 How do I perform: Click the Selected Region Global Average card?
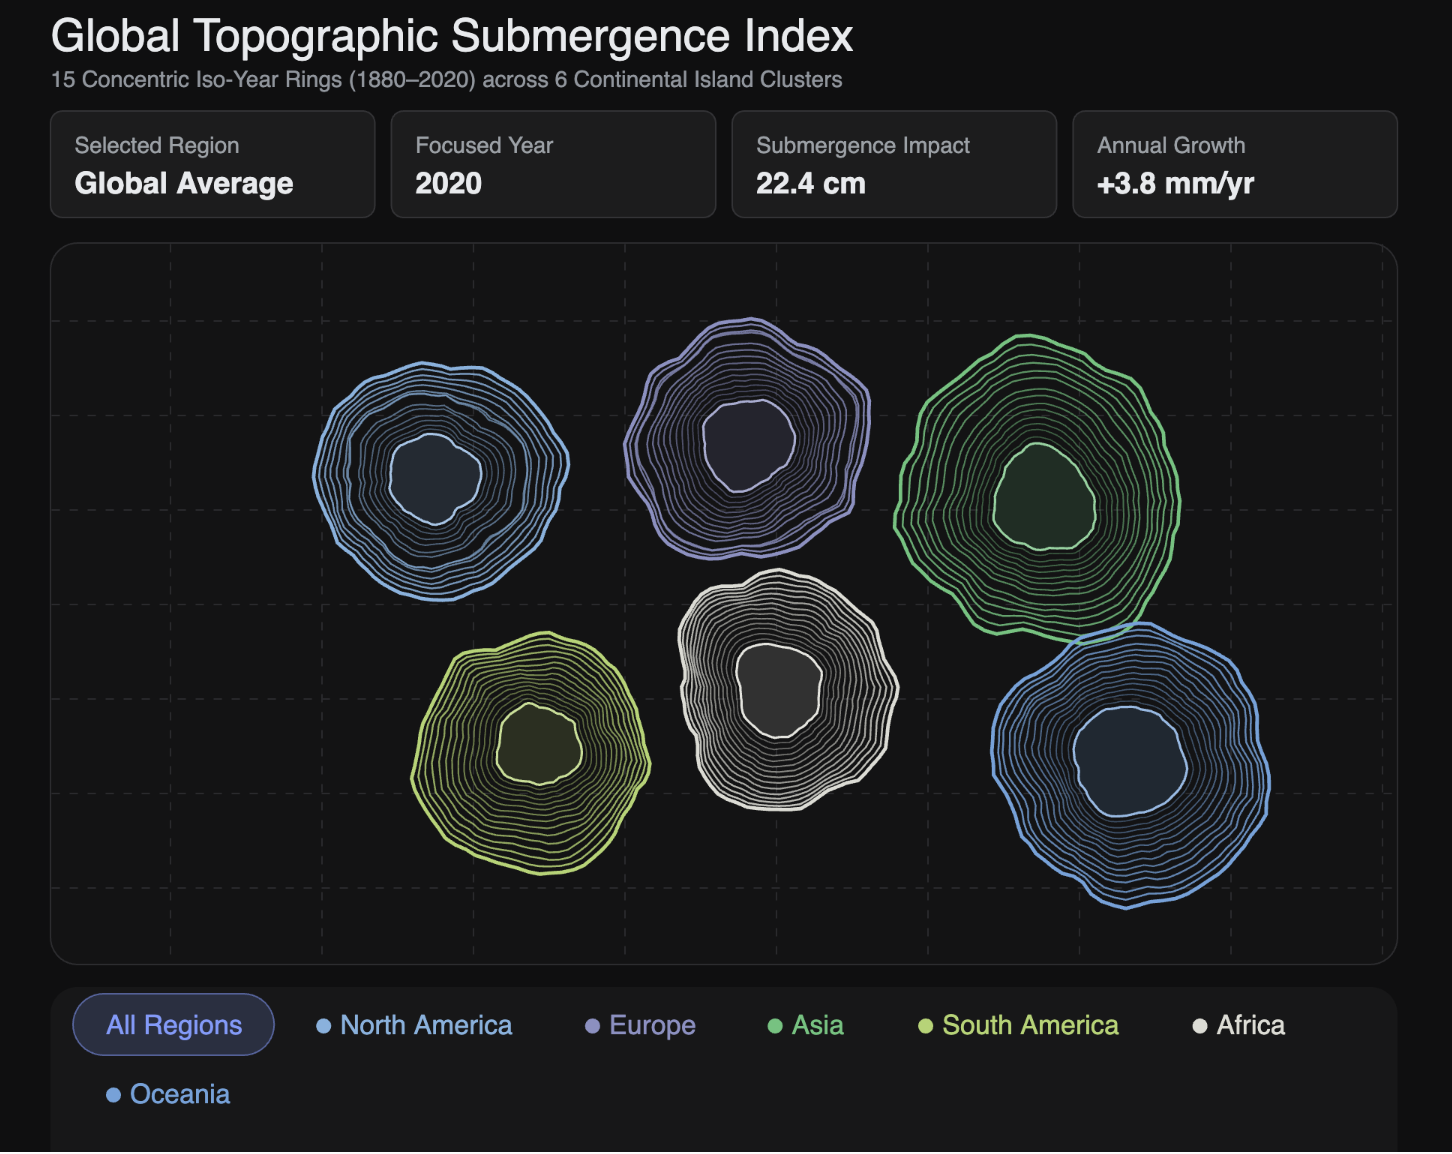point(213,164)
